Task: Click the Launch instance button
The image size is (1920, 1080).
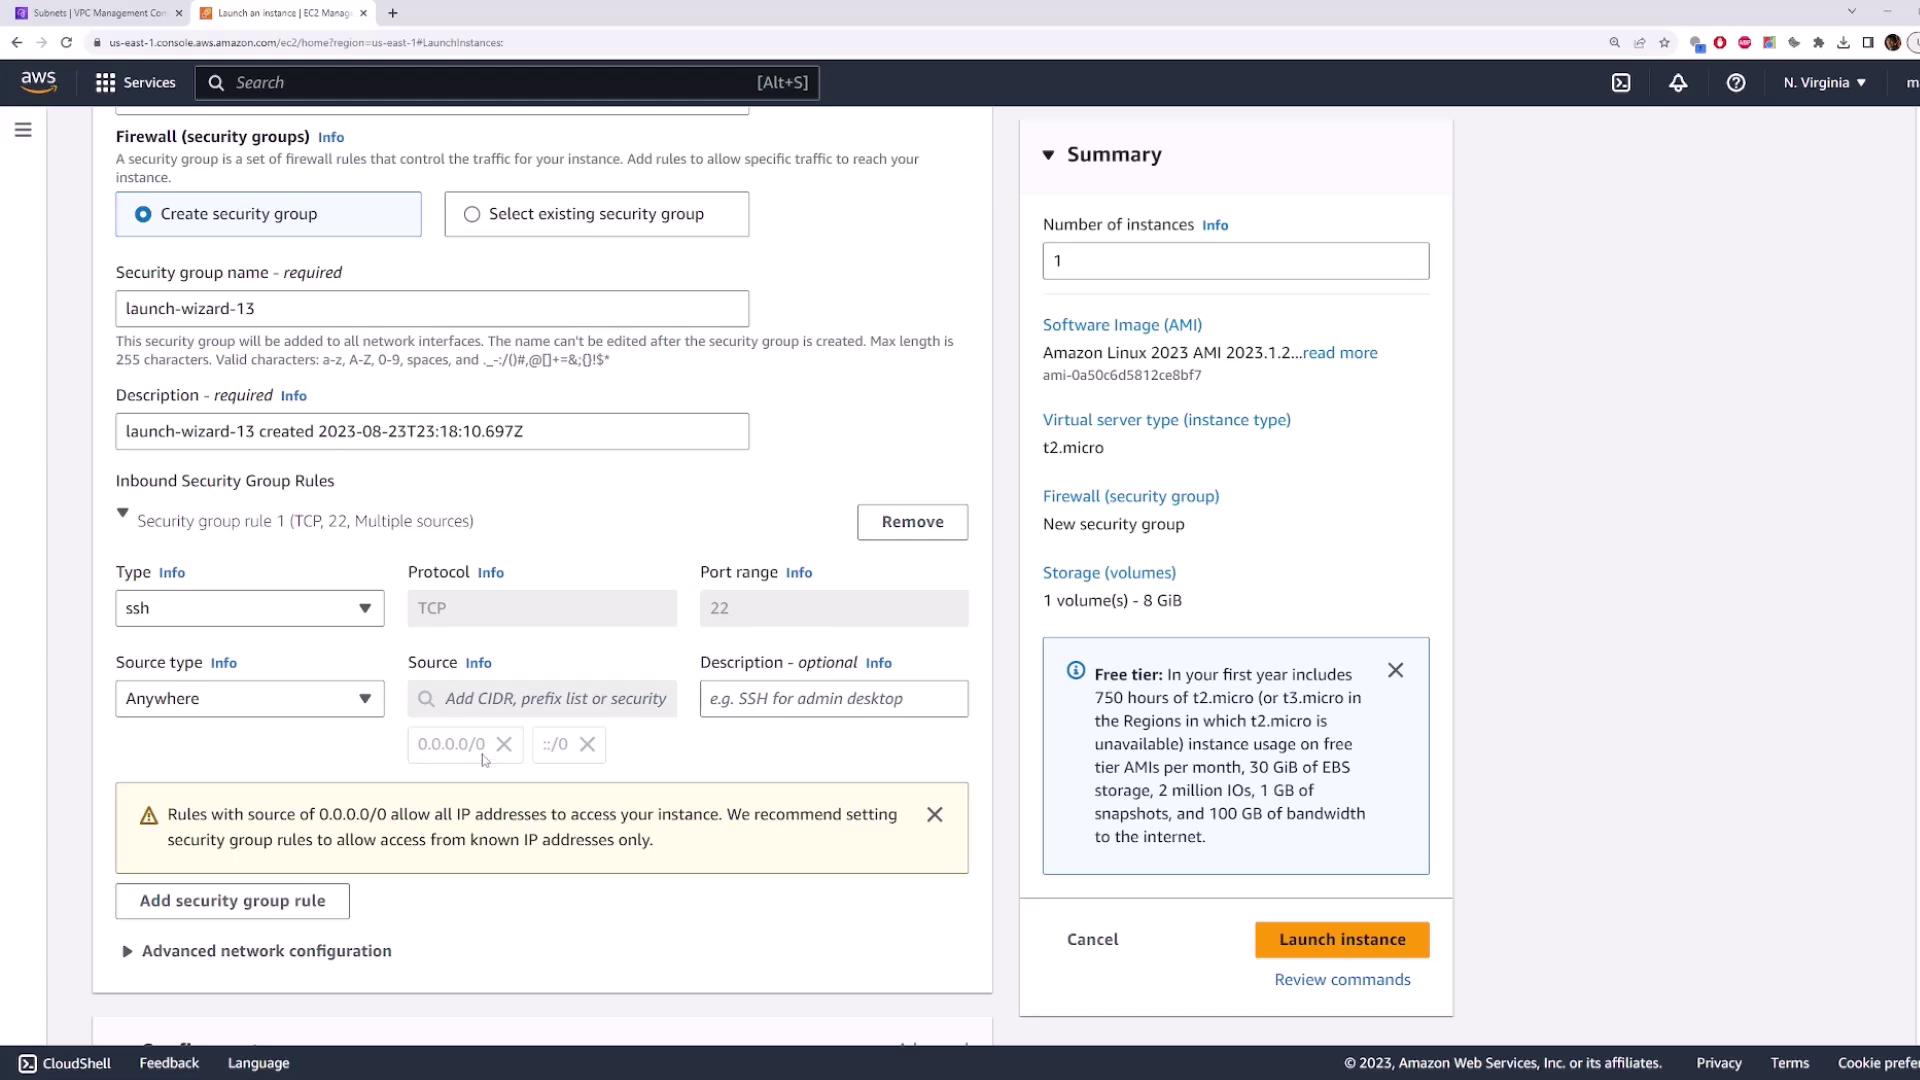Action: click(1341, 940)
